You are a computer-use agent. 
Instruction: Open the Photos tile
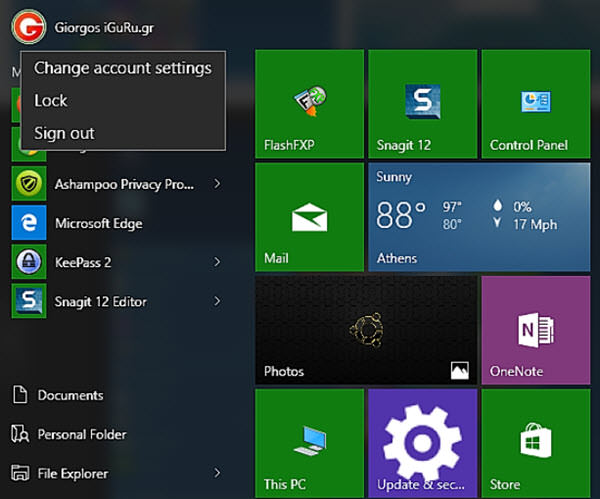(366, 330)
